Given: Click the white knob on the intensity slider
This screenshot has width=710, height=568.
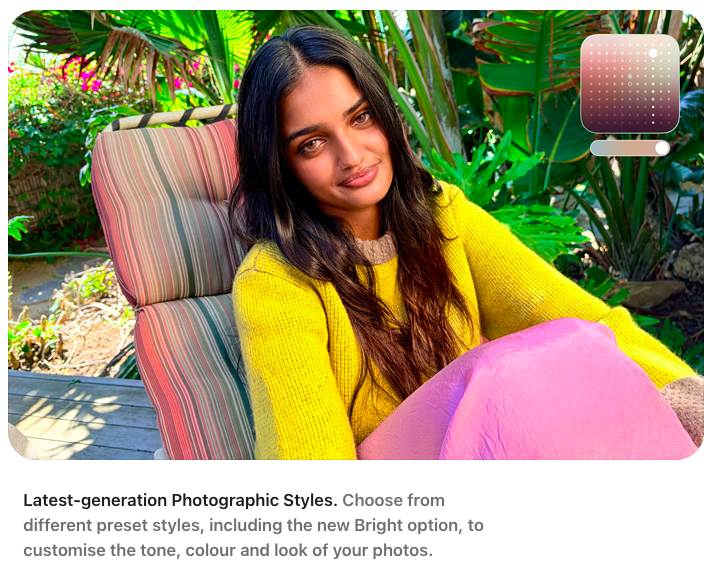Looking at the screenshot, I should click(x=662, y=148).
